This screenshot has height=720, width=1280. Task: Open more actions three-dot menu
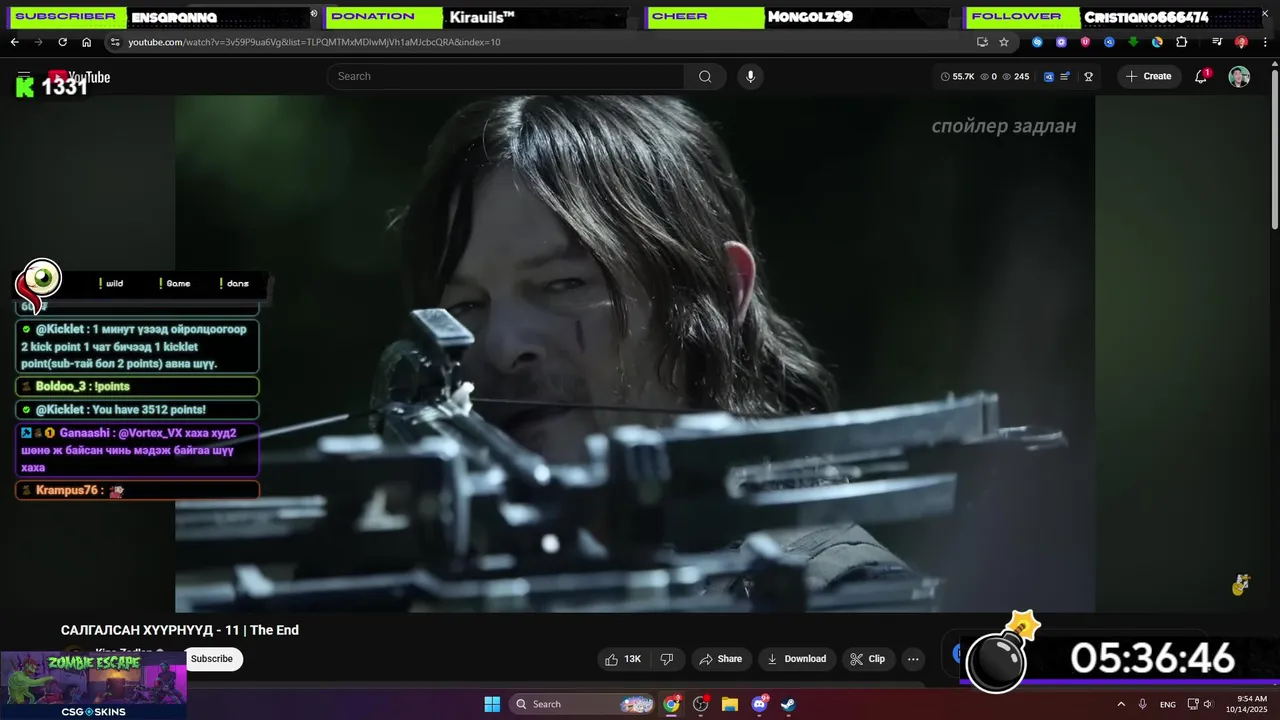click(x=913, y=659)
